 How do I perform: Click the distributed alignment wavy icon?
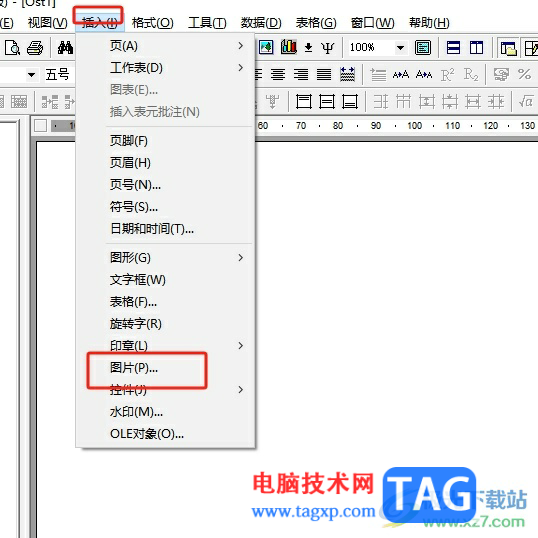(x=347, y=74)
